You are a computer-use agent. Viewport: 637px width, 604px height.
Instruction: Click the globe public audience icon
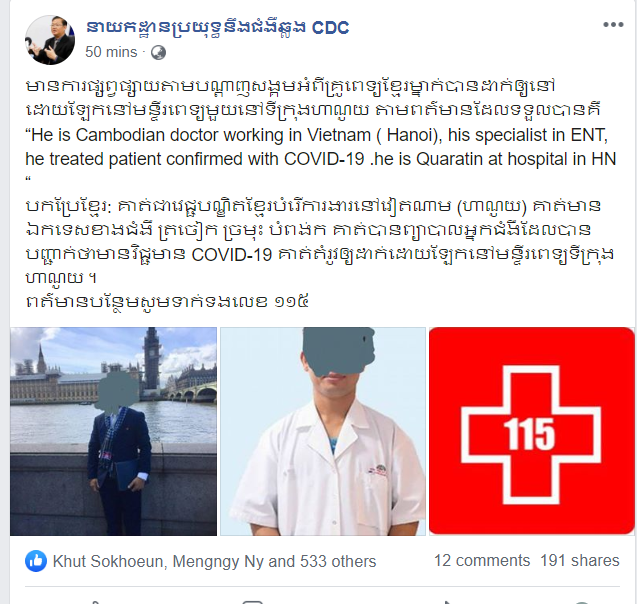point(158,53)
